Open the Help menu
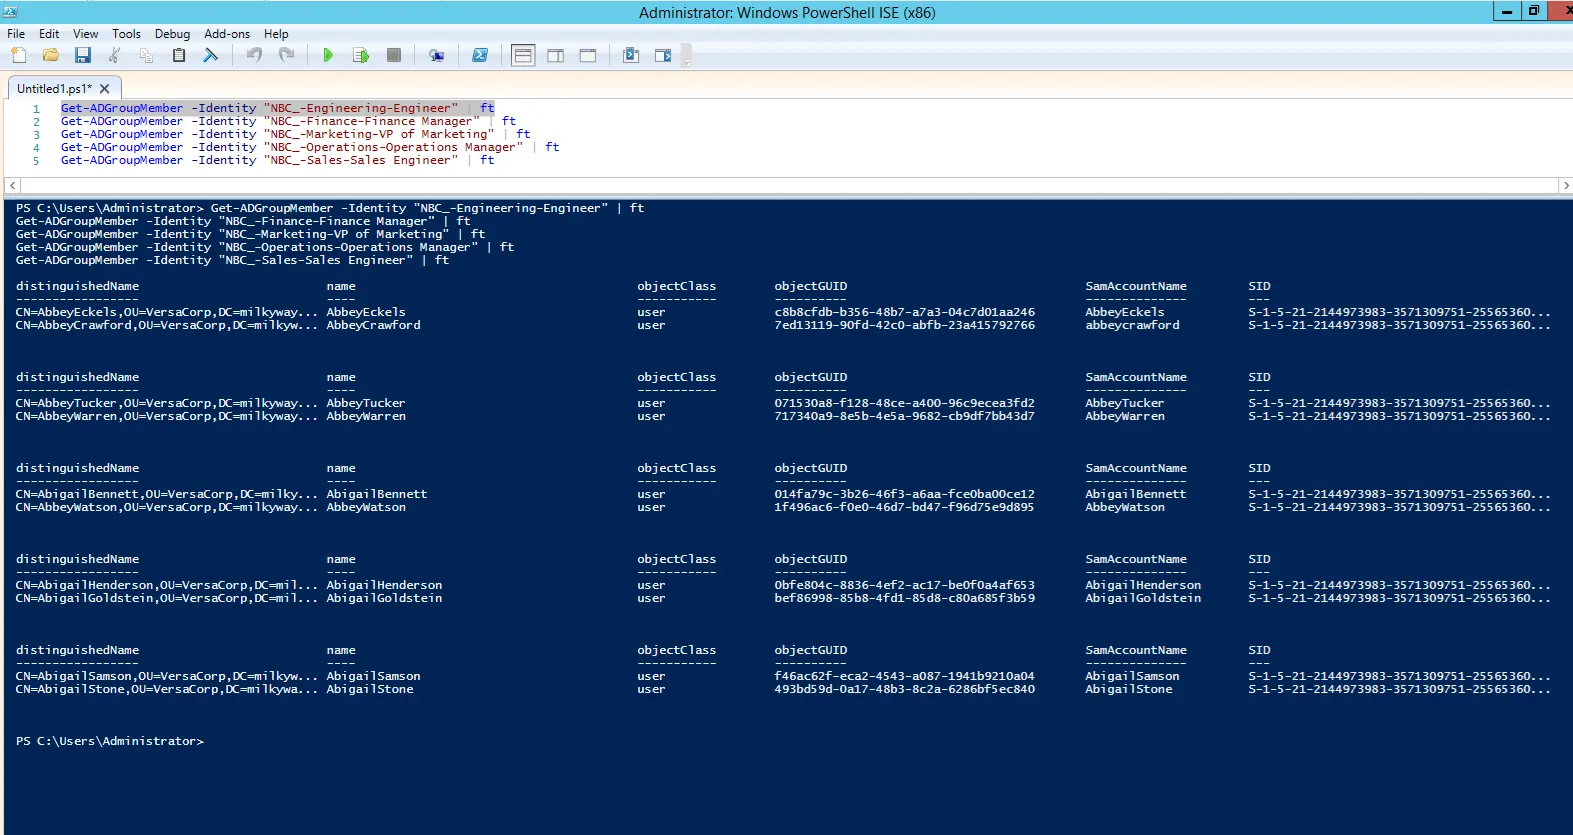This screenshot has height=835, width=1573. (x=276, y=34)
